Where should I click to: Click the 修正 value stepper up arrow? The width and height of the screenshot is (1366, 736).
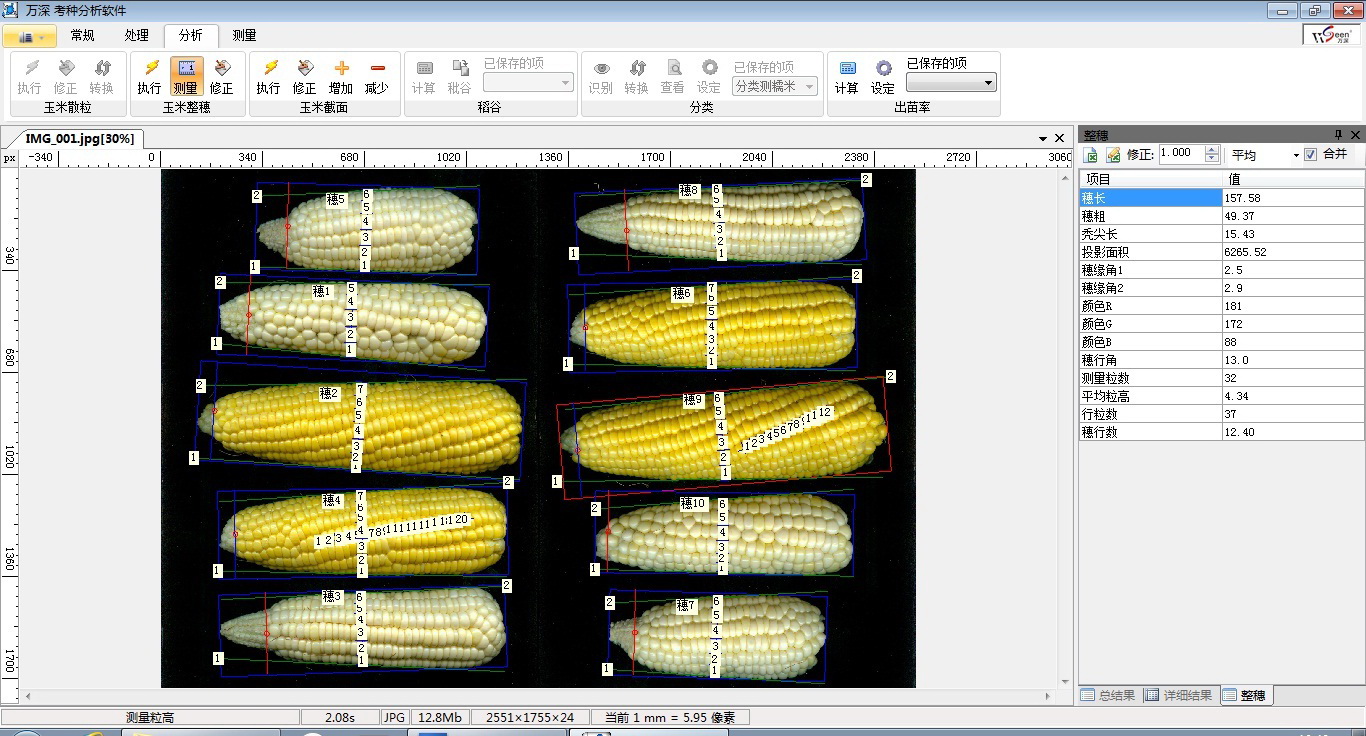(1212, 150)
